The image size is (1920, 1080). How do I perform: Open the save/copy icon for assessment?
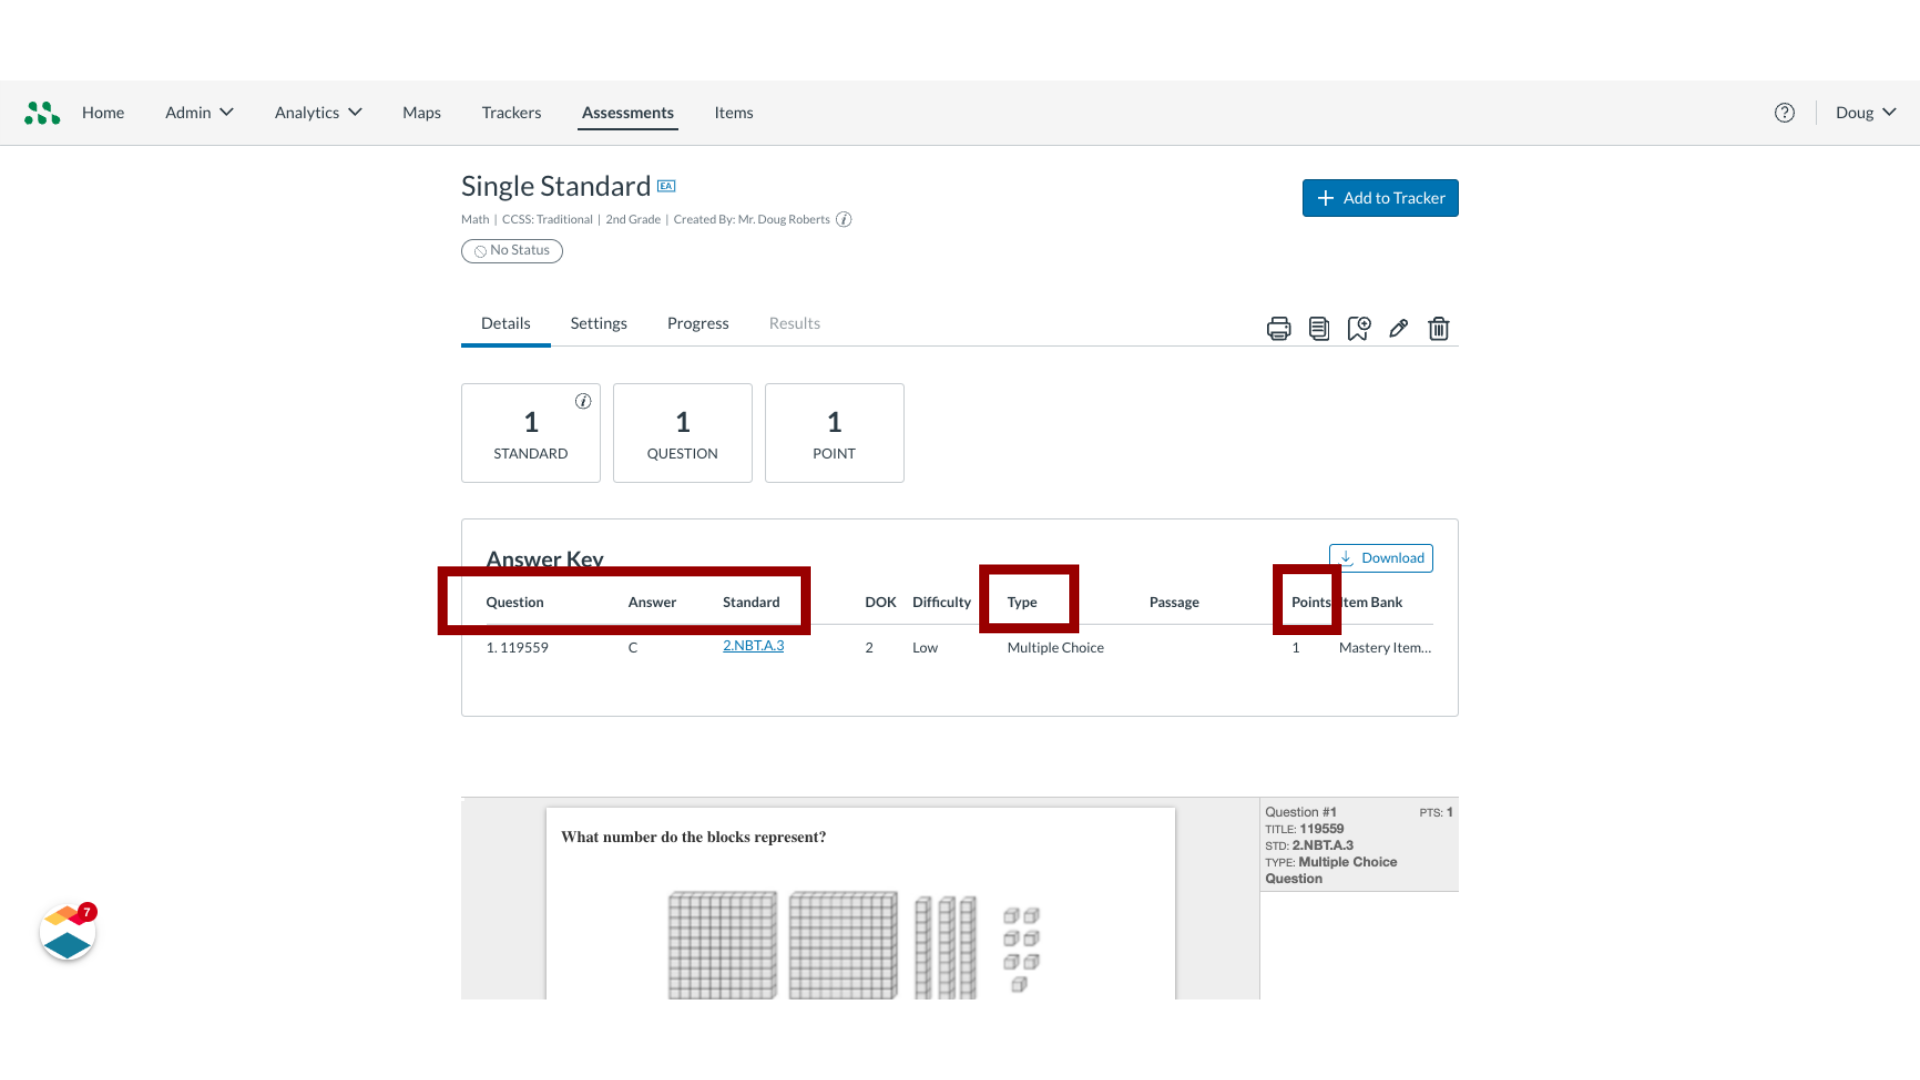1317,327
